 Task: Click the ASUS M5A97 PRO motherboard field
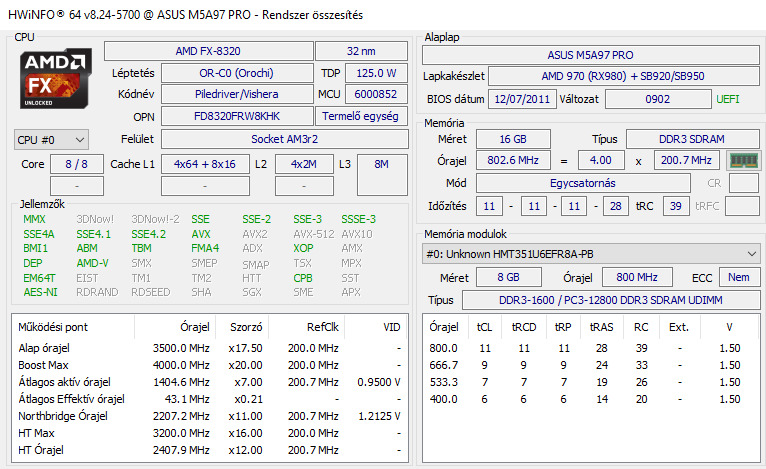point(590,55)
